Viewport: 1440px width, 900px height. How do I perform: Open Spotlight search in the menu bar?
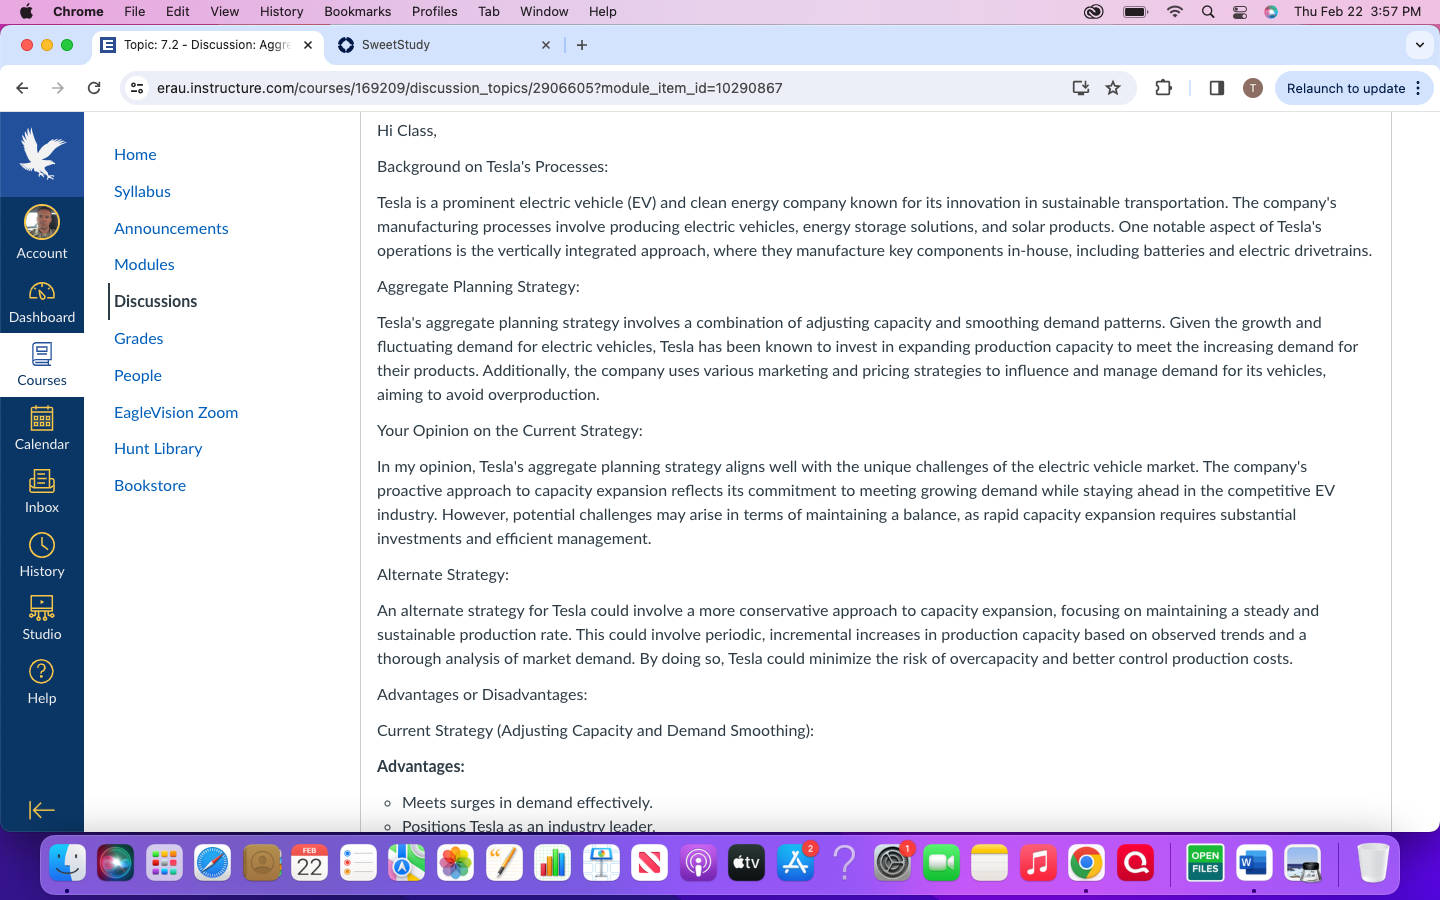click(1208, 12)
